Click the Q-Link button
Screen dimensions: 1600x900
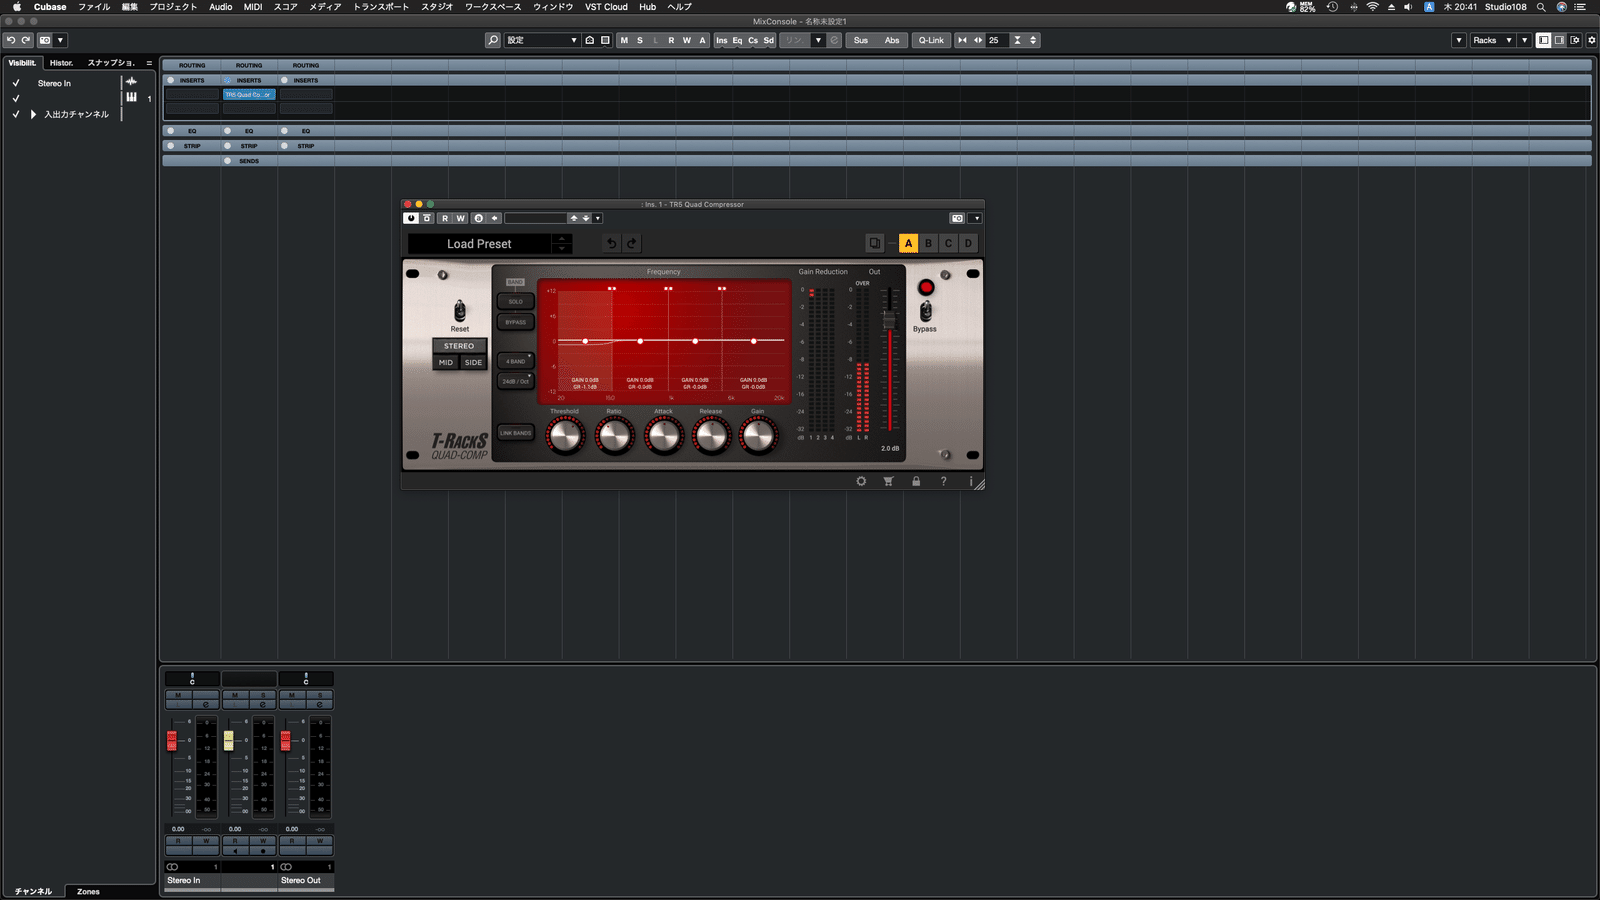click(x=931, y=40)
